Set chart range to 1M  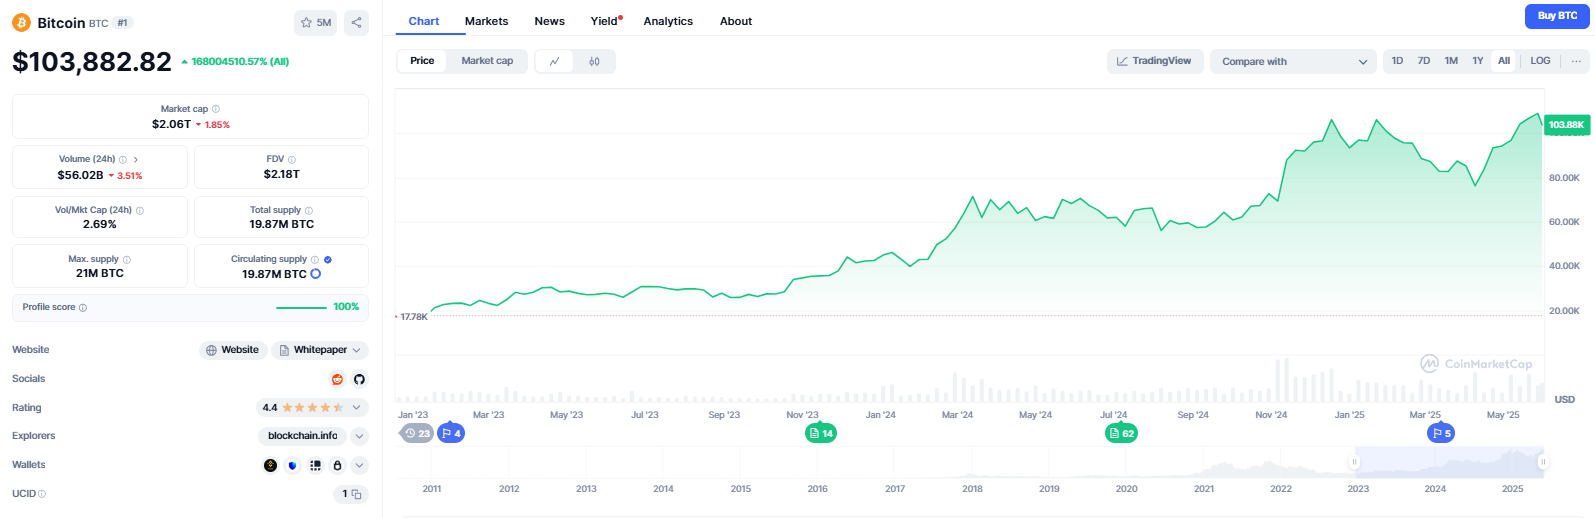tap(1451, 61)
